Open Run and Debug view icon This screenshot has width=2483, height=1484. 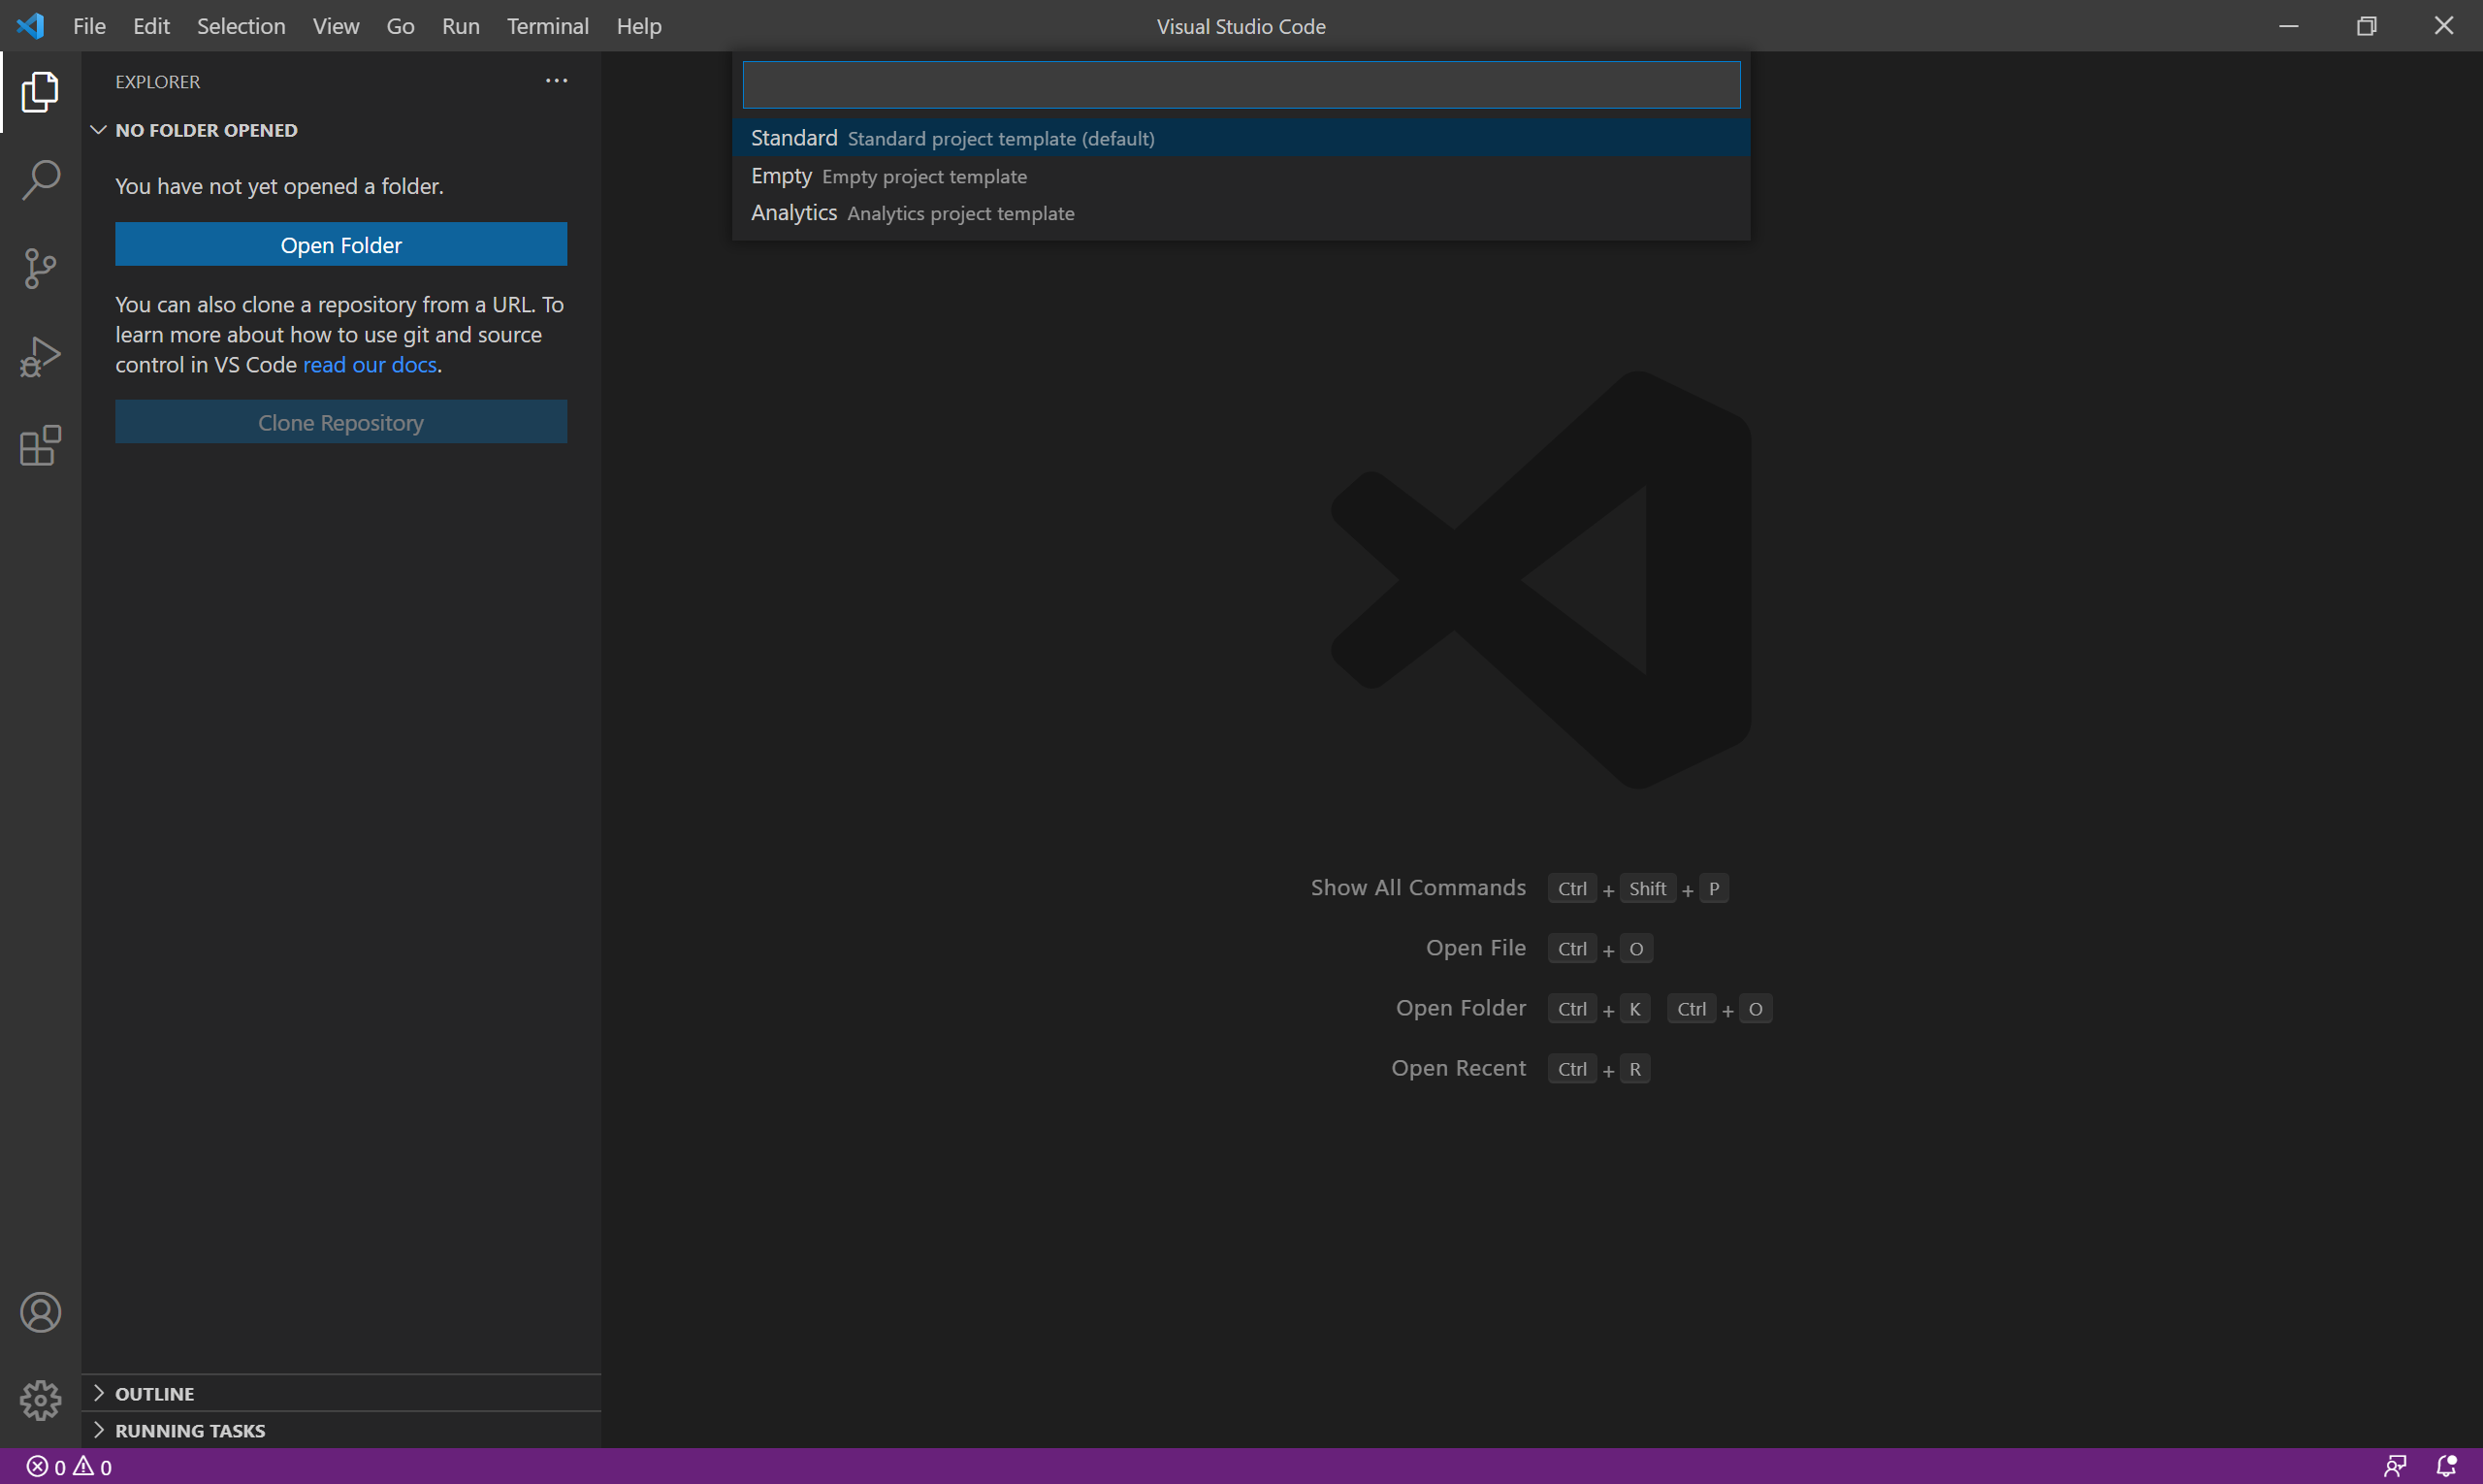(40, 357)
